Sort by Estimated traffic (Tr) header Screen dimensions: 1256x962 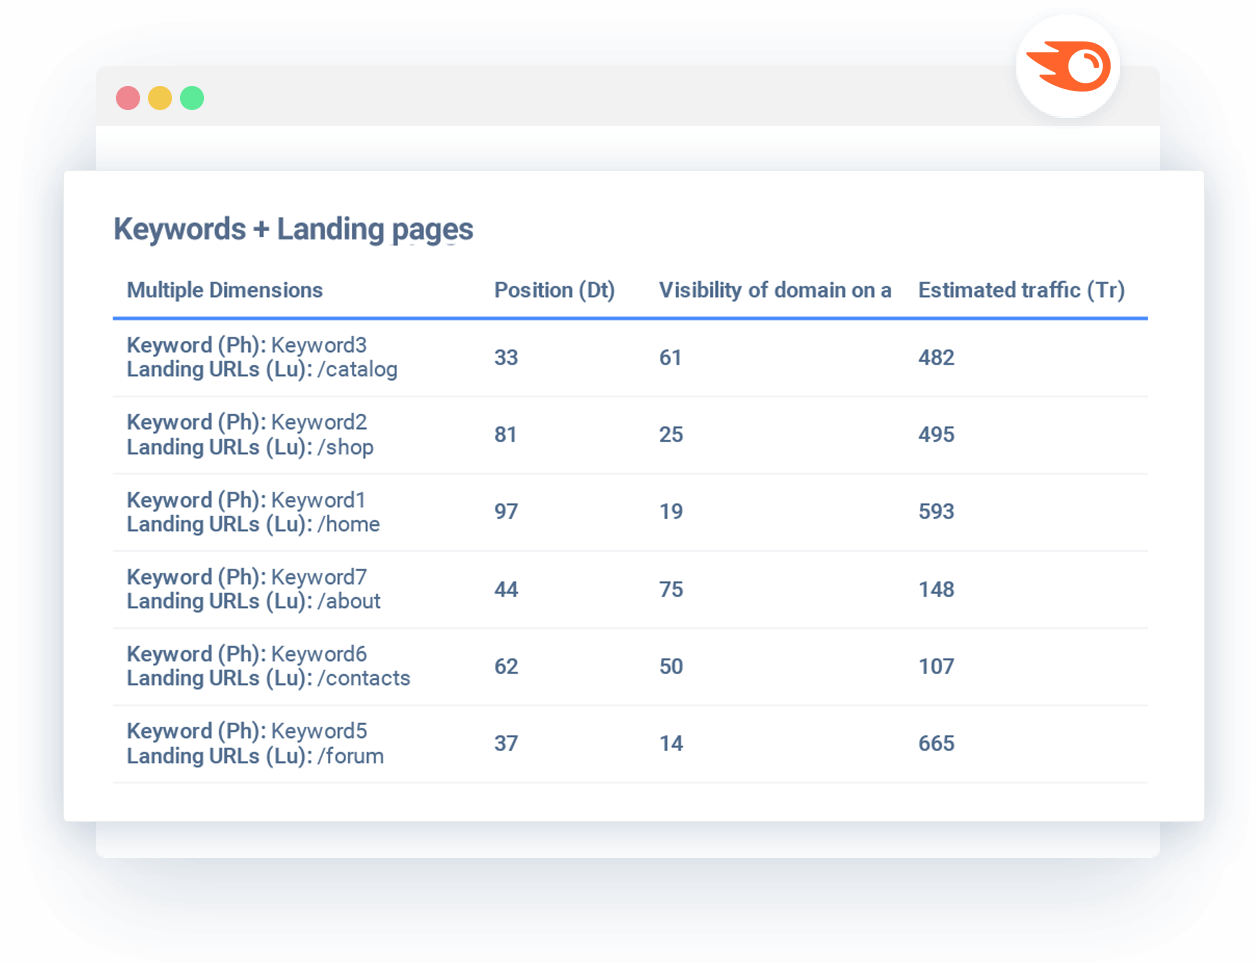[x=1021, y=290]
